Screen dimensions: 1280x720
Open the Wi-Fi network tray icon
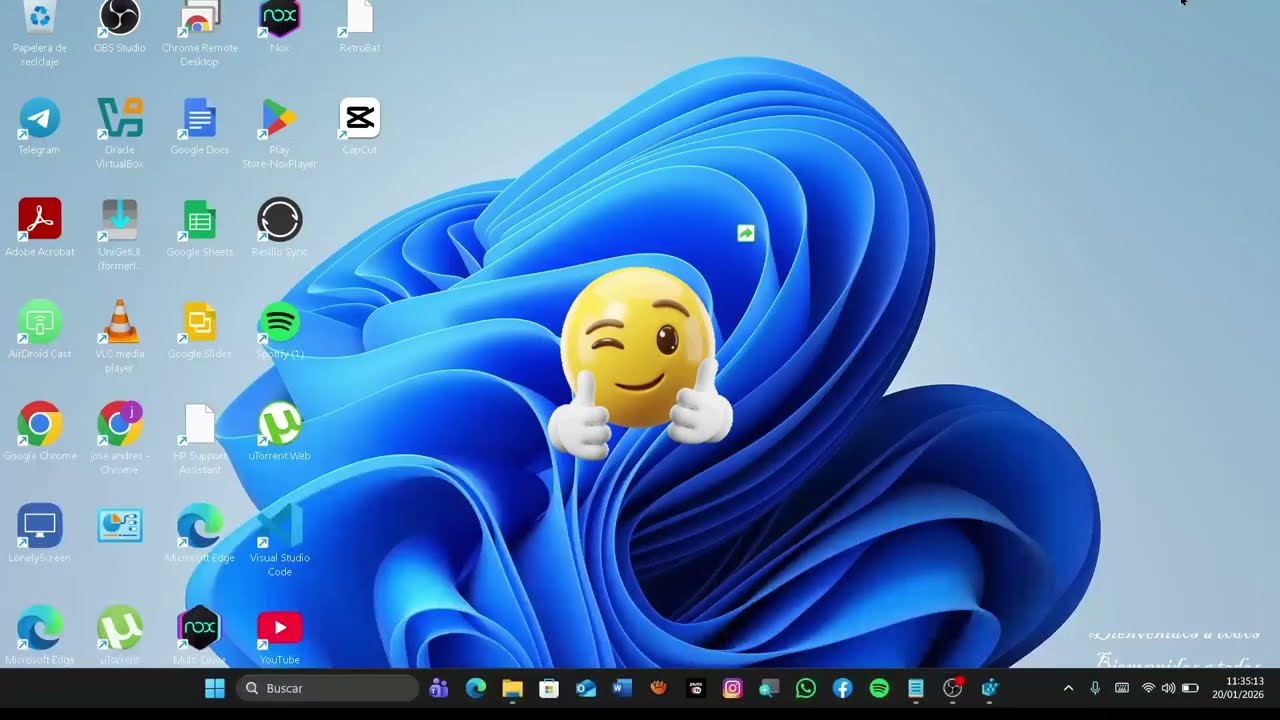1148,688
